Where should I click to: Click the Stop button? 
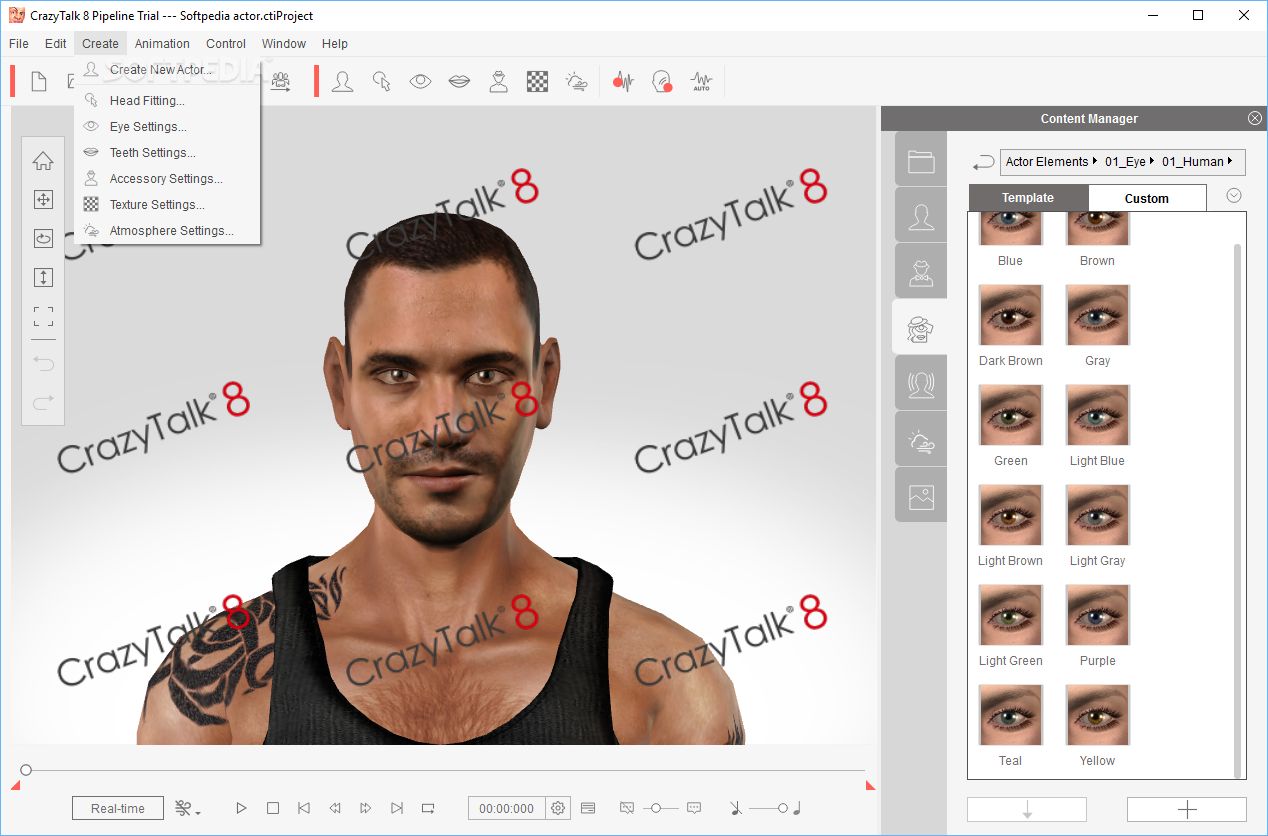[x=272, y=808]
